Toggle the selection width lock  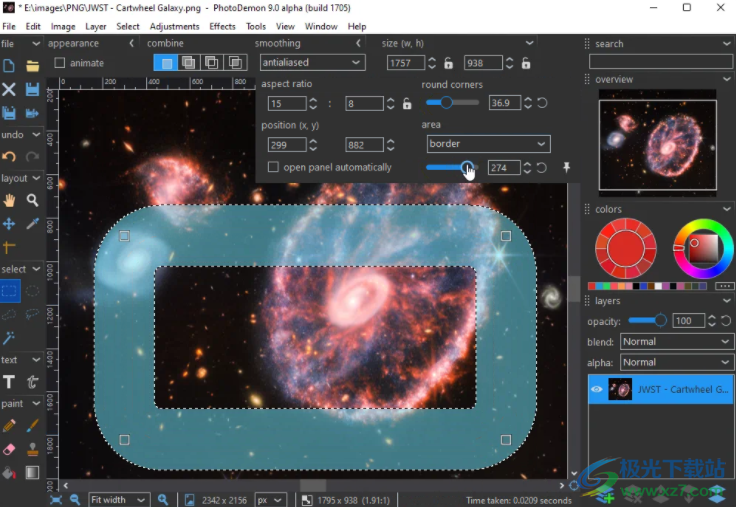tap(449, 63)
